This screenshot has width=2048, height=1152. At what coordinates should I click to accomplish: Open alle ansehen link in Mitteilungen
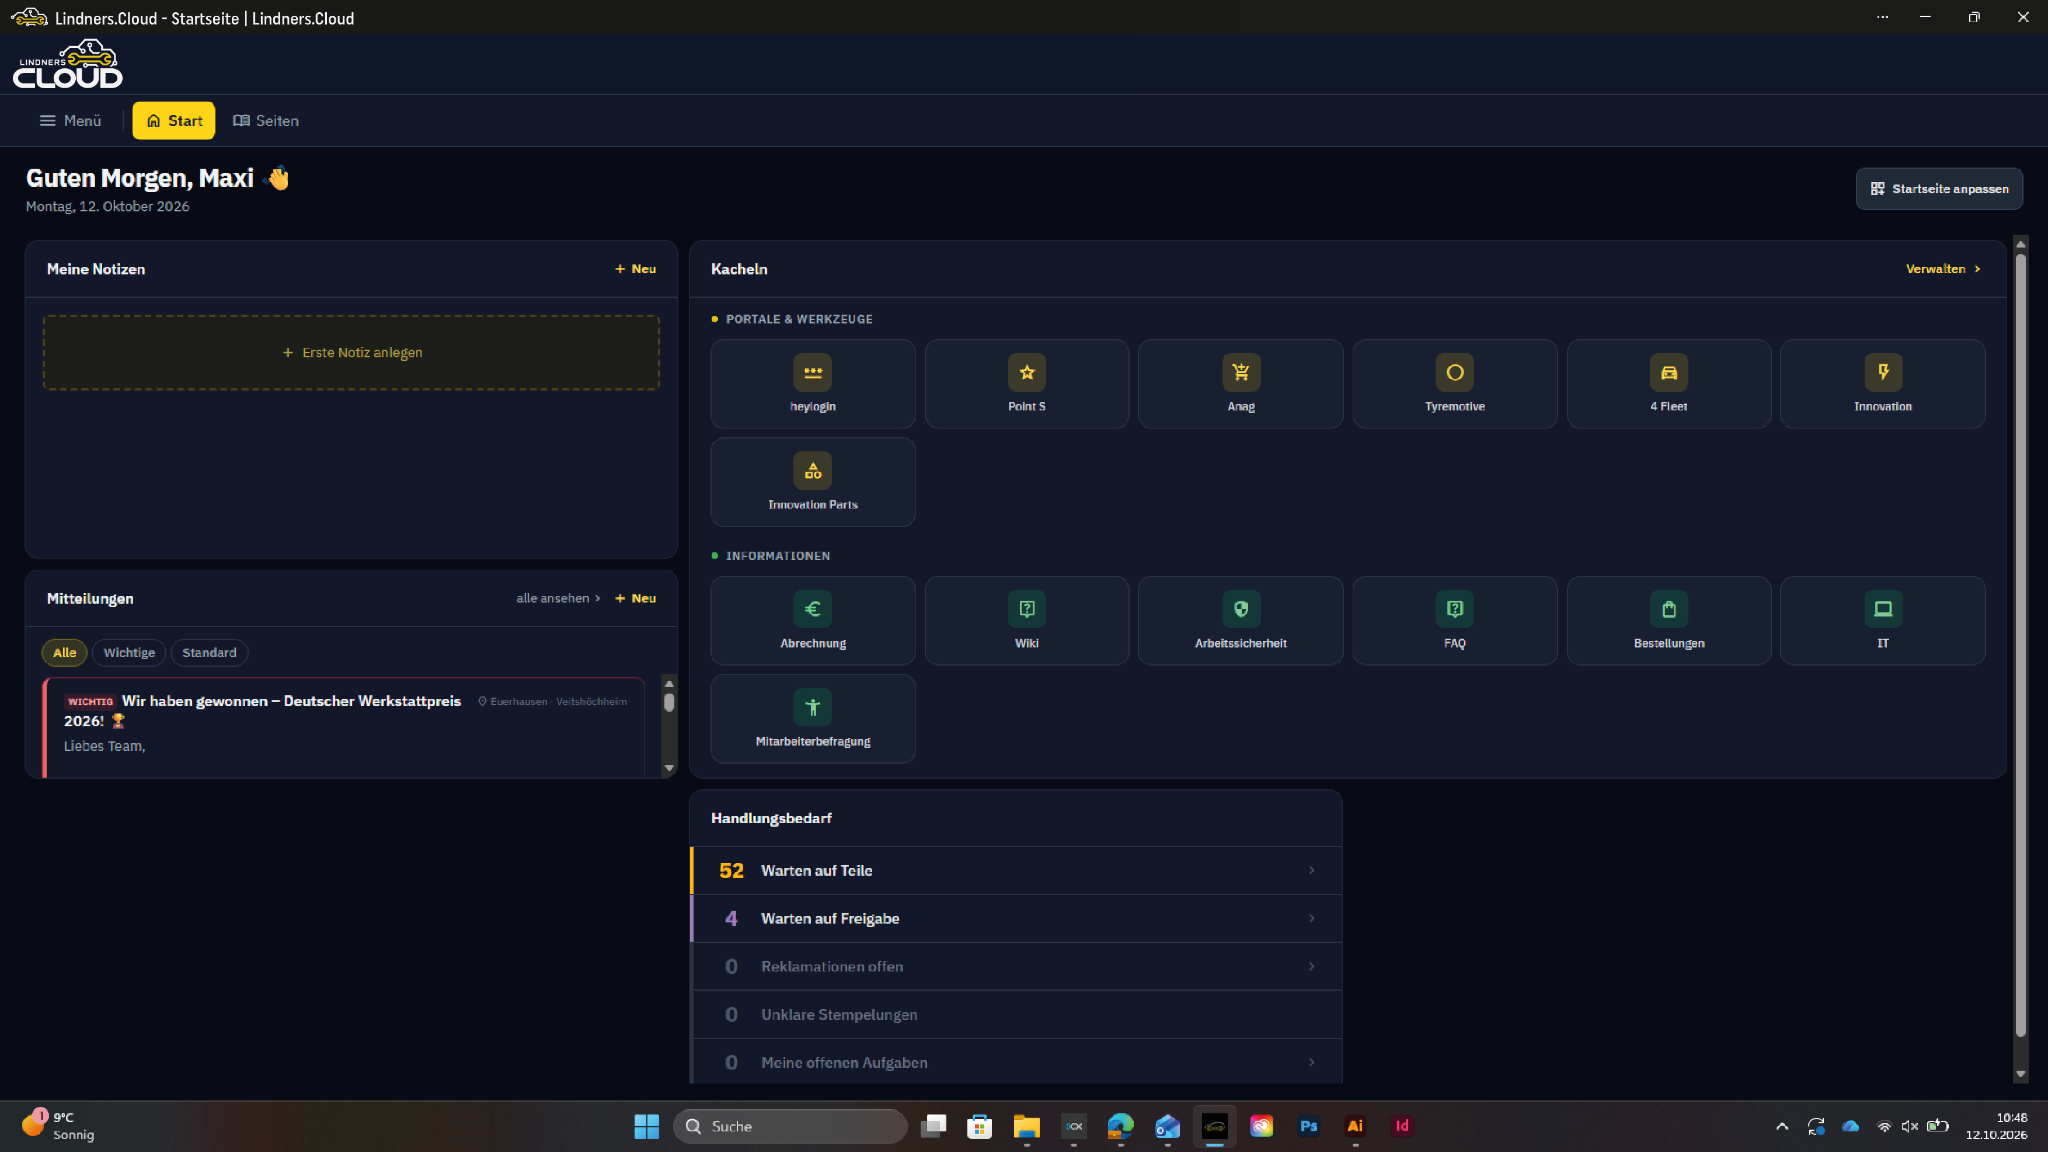click(558, 598)
